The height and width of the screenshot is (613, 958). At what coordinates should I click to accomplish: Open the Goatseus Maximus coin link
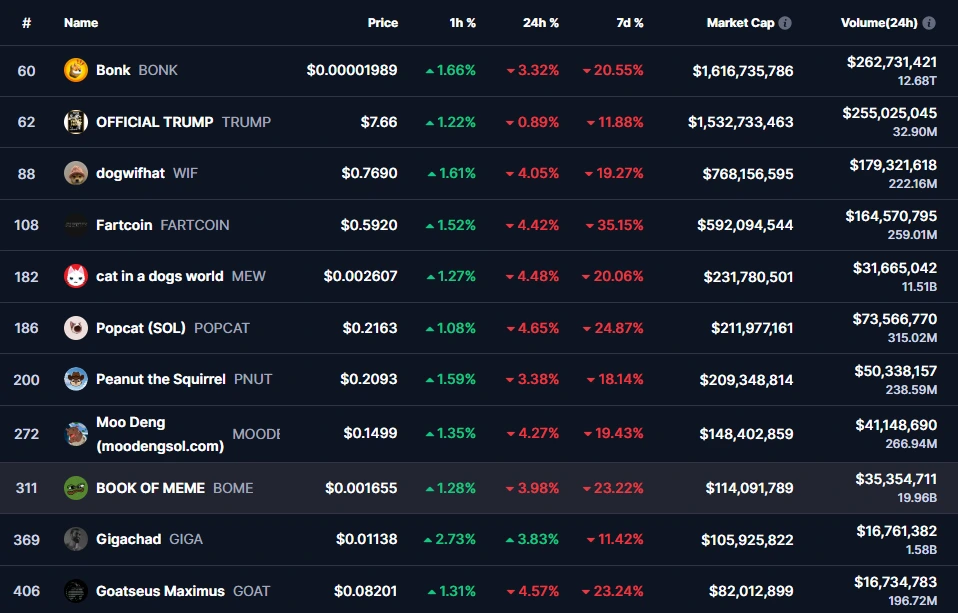pyautogui.click(x=160, y=591)
